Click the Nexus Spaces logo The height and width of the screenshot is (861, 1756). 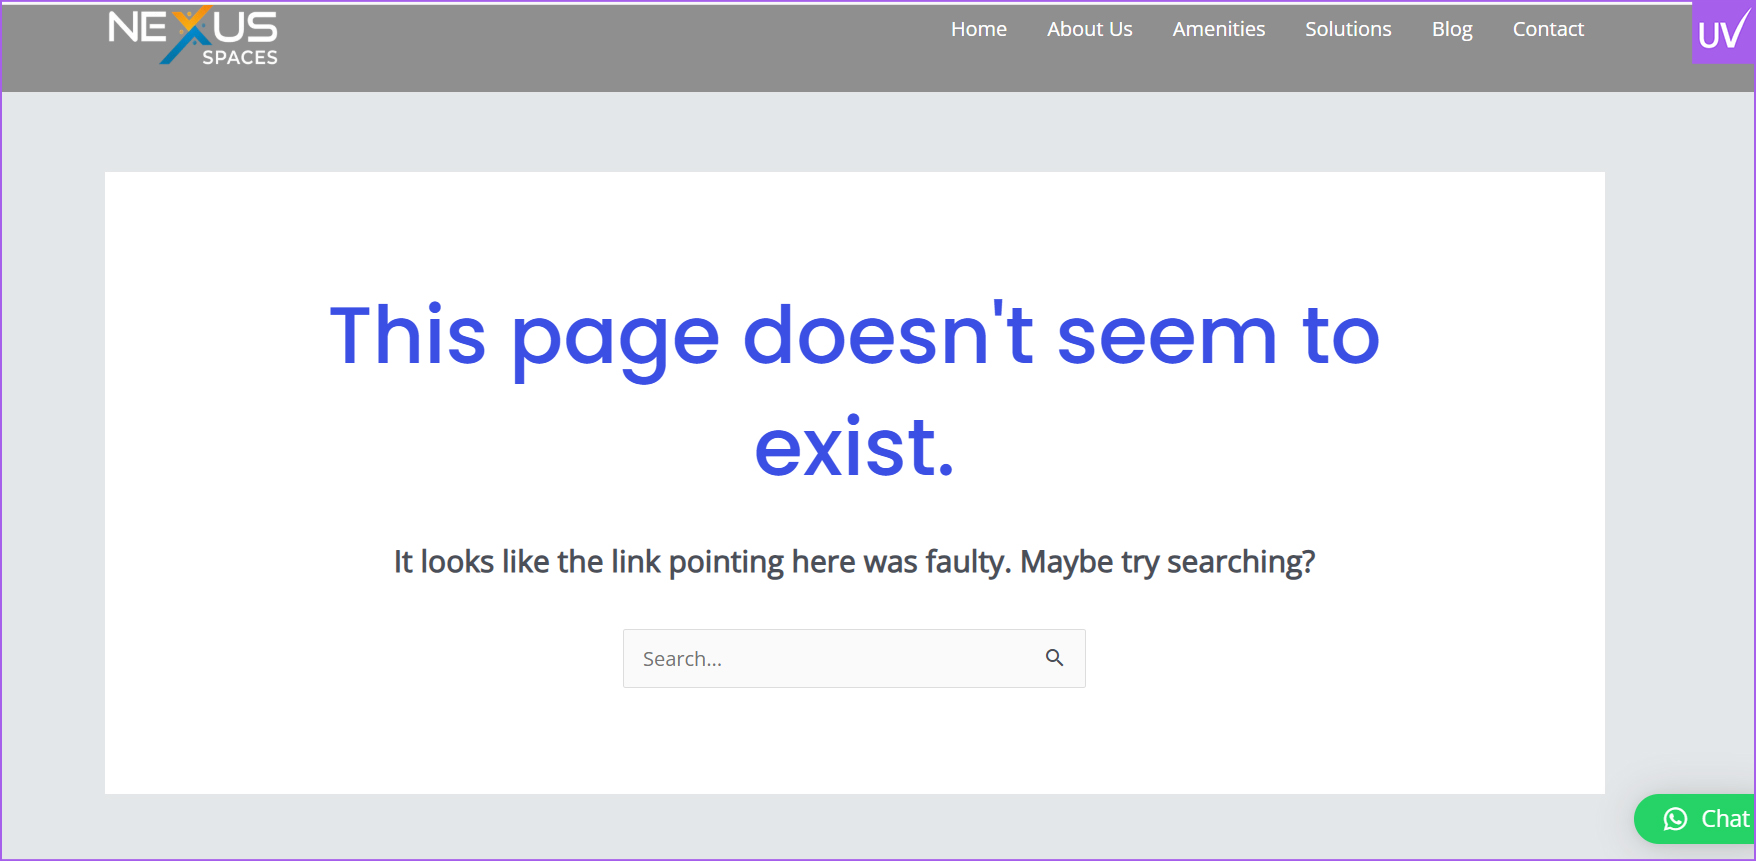pyautogui.click(x=193, y=36)
